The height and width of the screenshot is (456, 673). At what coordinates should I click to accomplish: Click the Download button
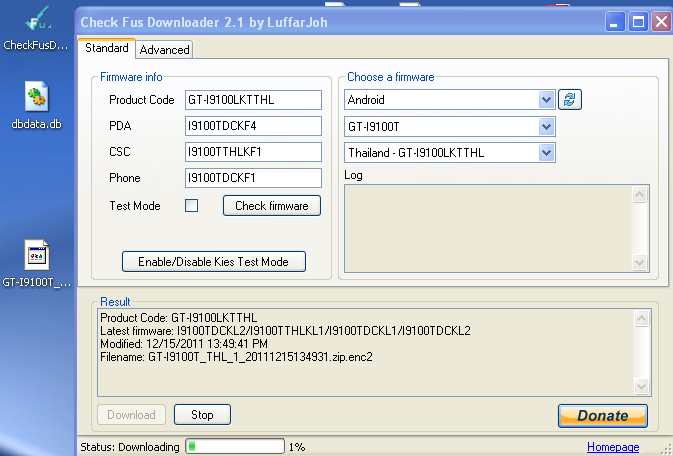(x=131, y=415)
